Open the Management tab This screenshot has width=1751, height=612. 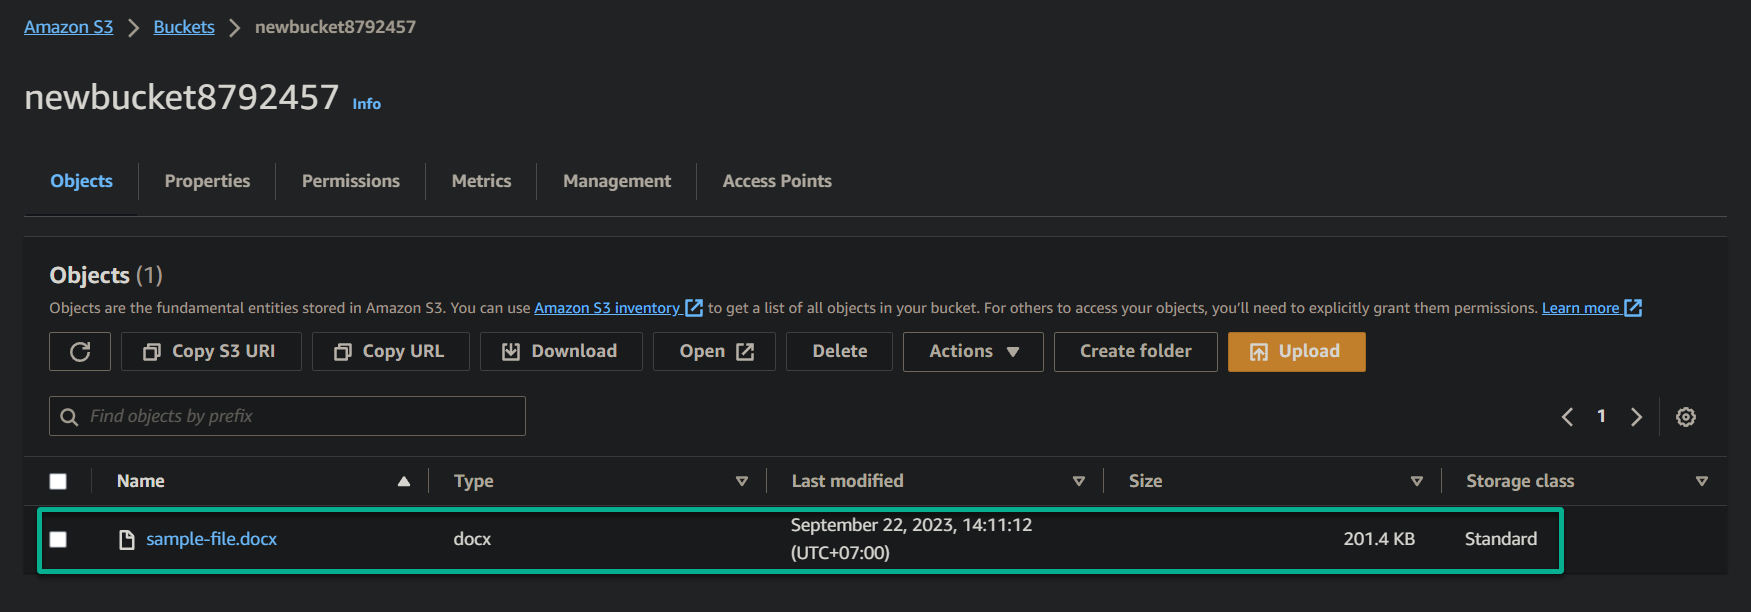(x=617, y=181)
